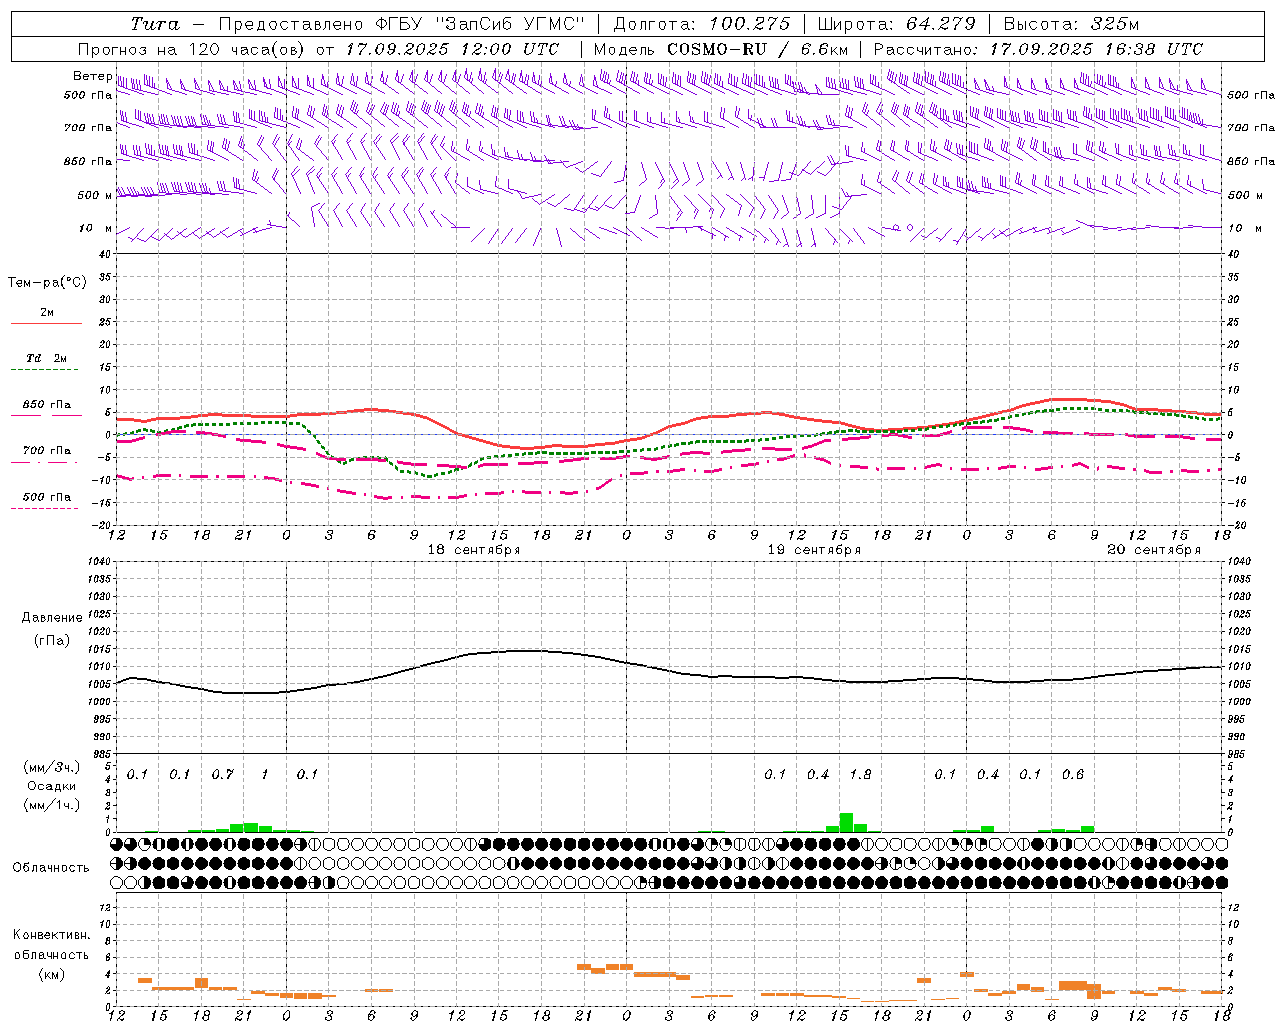Select the longitude value "Долгота: 100.275"
1280x1024 pixels.
tap(701, 24)
